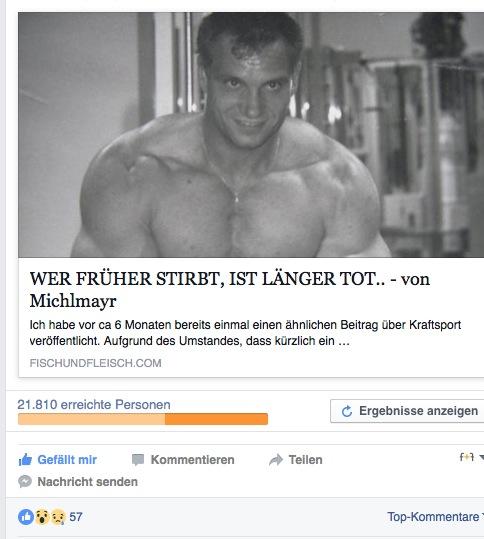Click the Kommentieren speech bubble icon
This screenshot has height=539, width=484.
click(138, 460)
